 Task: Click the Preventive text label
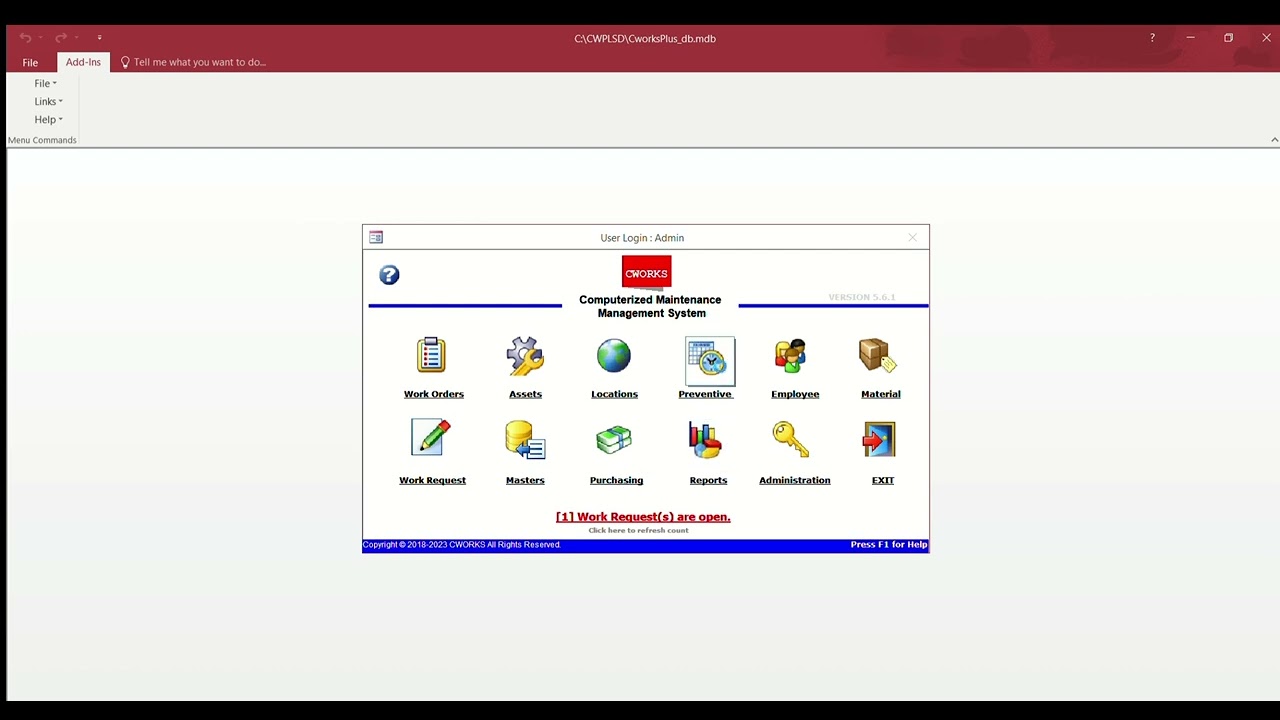pyautogui.click(x=705, y=394)
